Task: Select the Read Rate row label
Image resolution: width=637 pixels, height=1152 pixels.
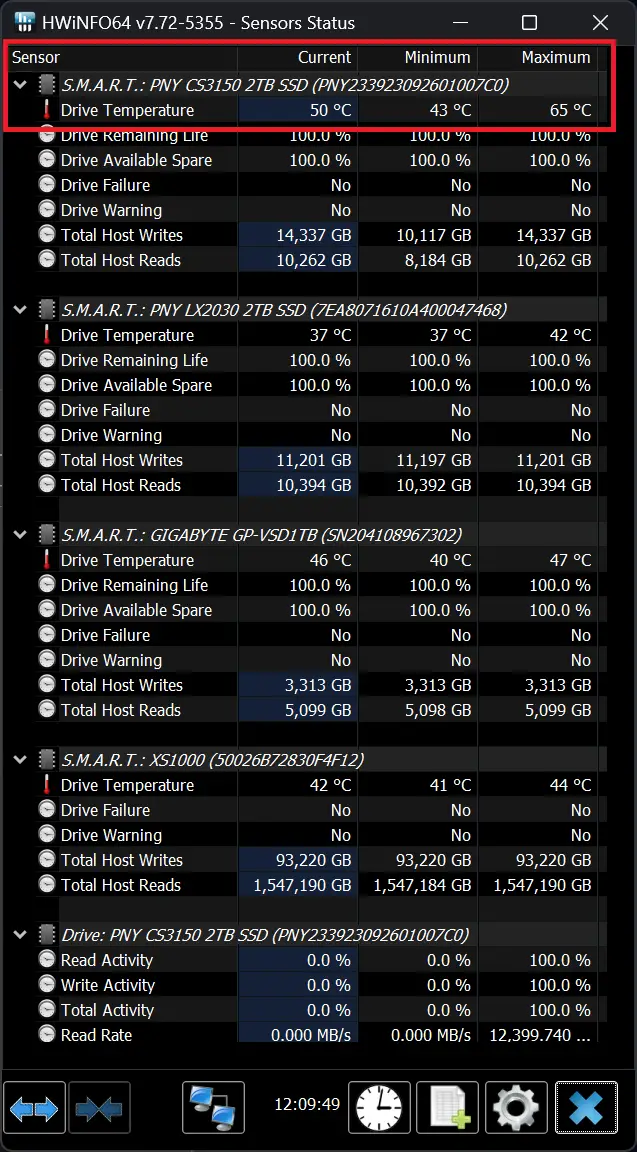Action: click(x=96, y=1034)
